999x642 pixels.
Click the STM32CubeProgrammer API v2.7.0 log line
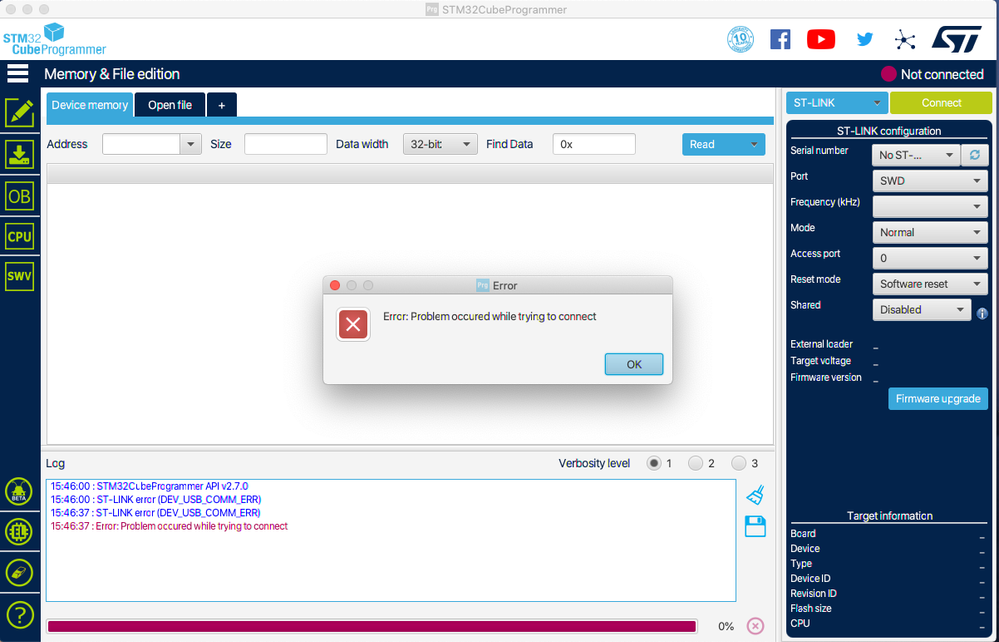coord(149,486)
